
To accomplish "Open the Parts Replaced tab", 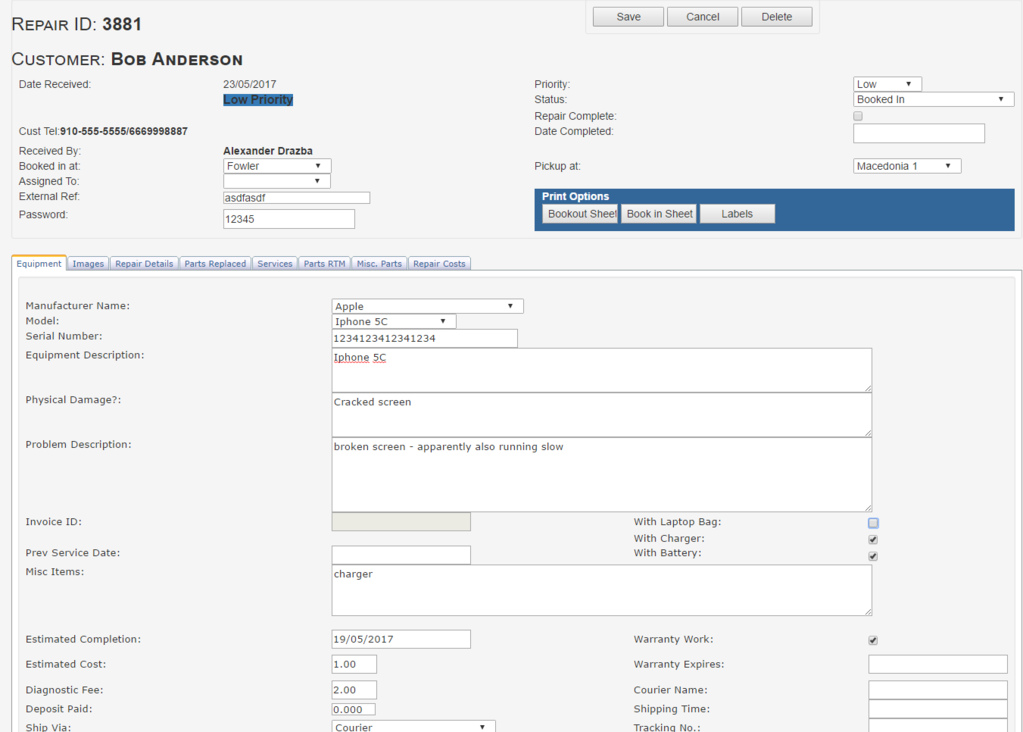I will [x=215, y=264].
